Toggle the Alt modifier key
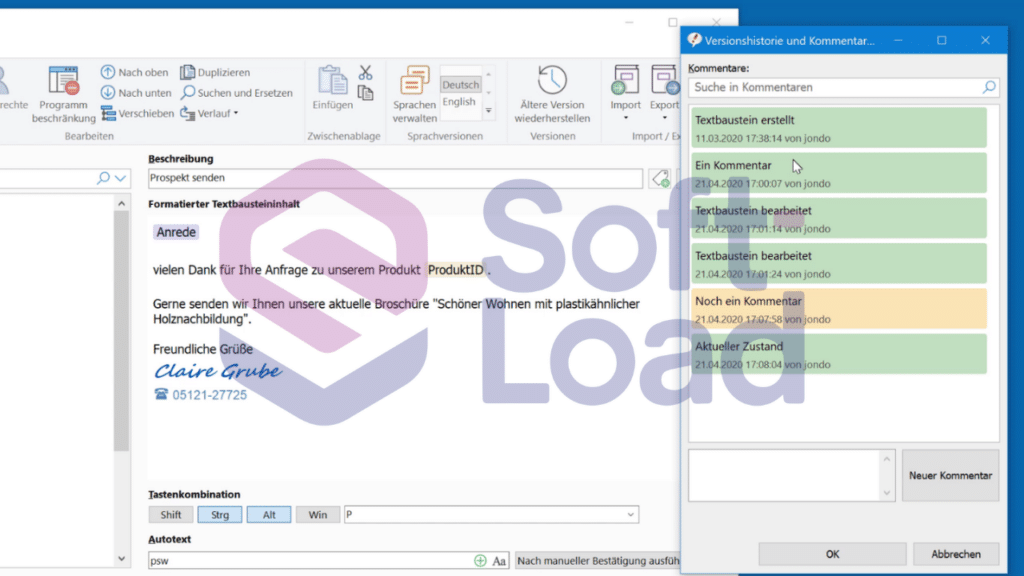Image resolution: width=1024 pixels, height=576 pixels. pos(269,515)
